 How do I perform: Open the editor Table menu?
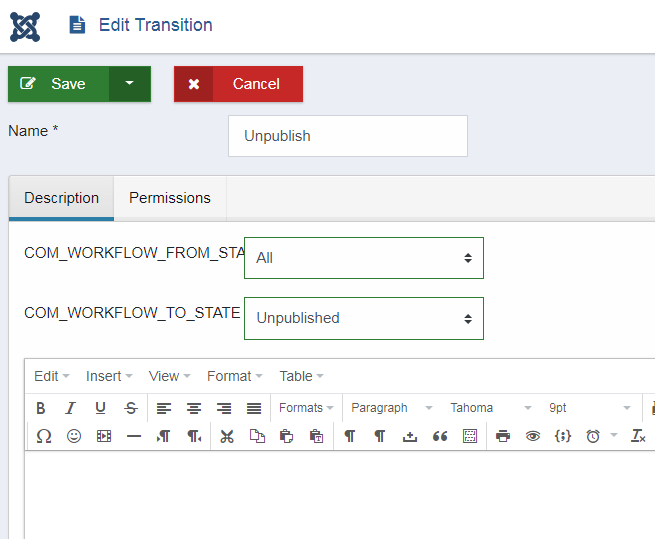point(301,376)
